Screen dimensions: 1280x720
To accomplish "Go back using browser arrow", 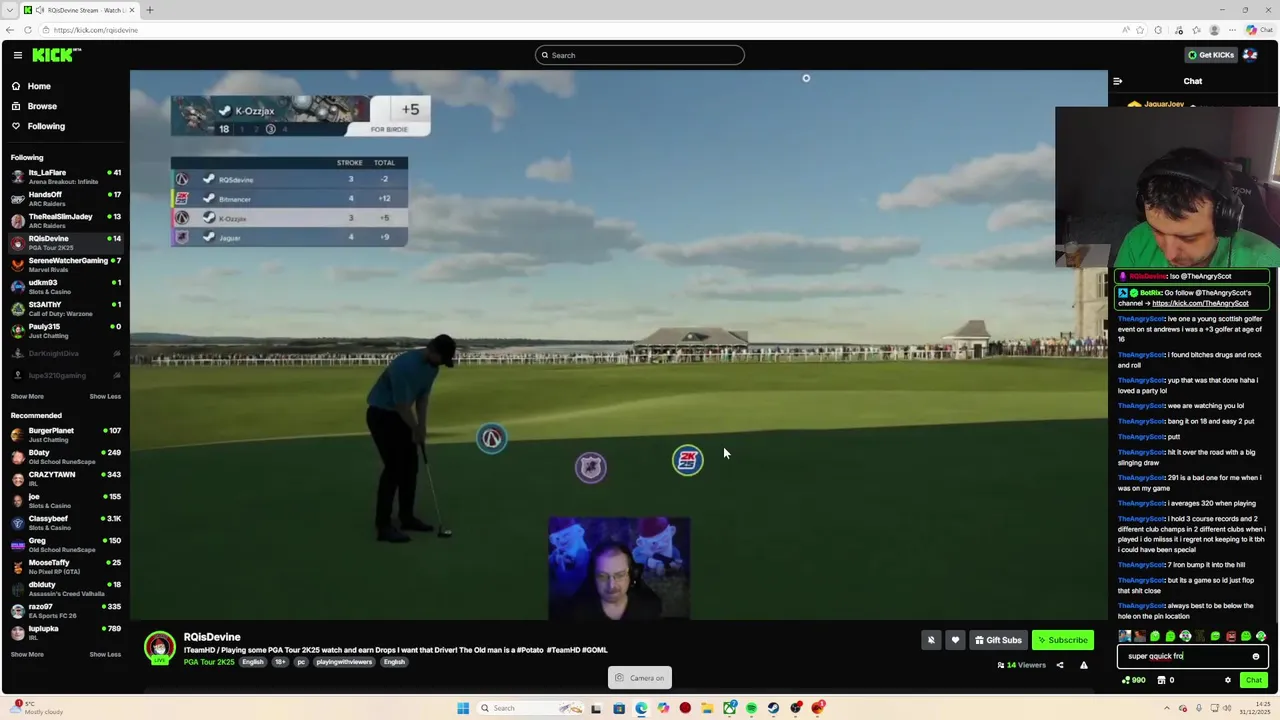I will [10, 30].
